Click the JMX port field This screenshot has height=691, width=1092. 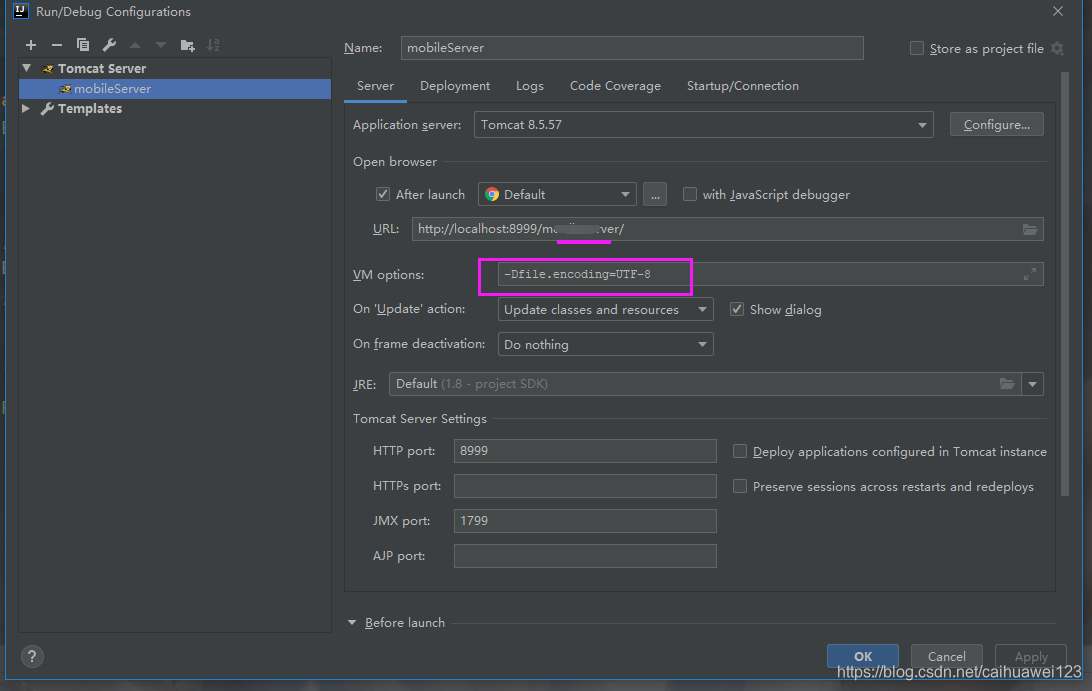click(585, 520)
